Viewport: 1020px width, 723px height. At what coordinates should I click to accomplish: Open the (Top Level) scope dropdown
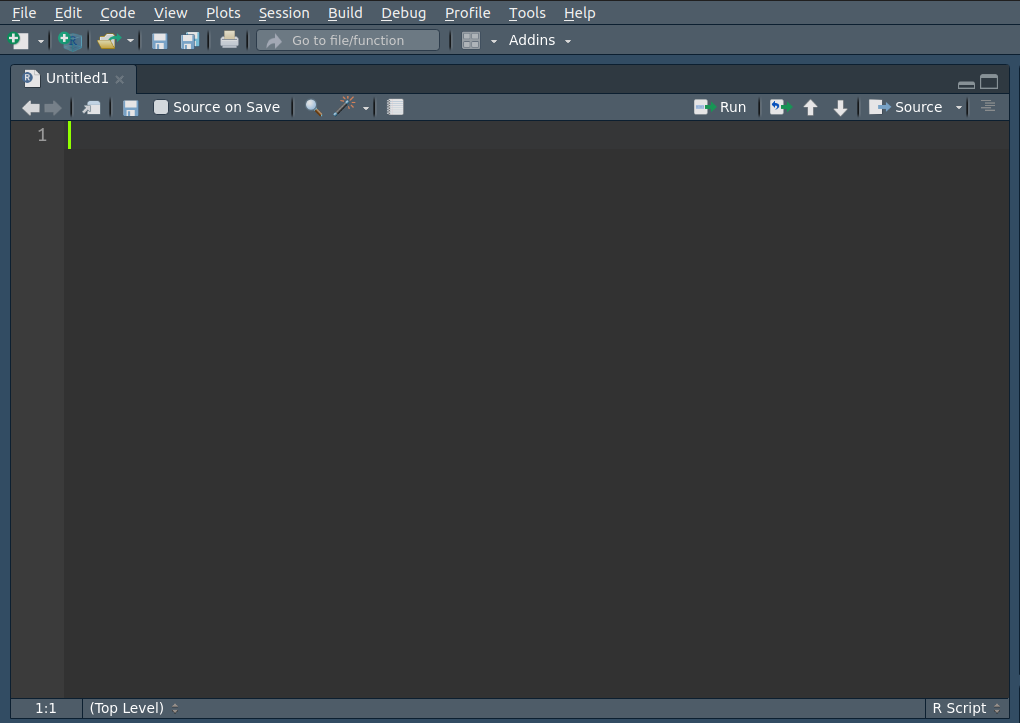(x=133, y=708)
